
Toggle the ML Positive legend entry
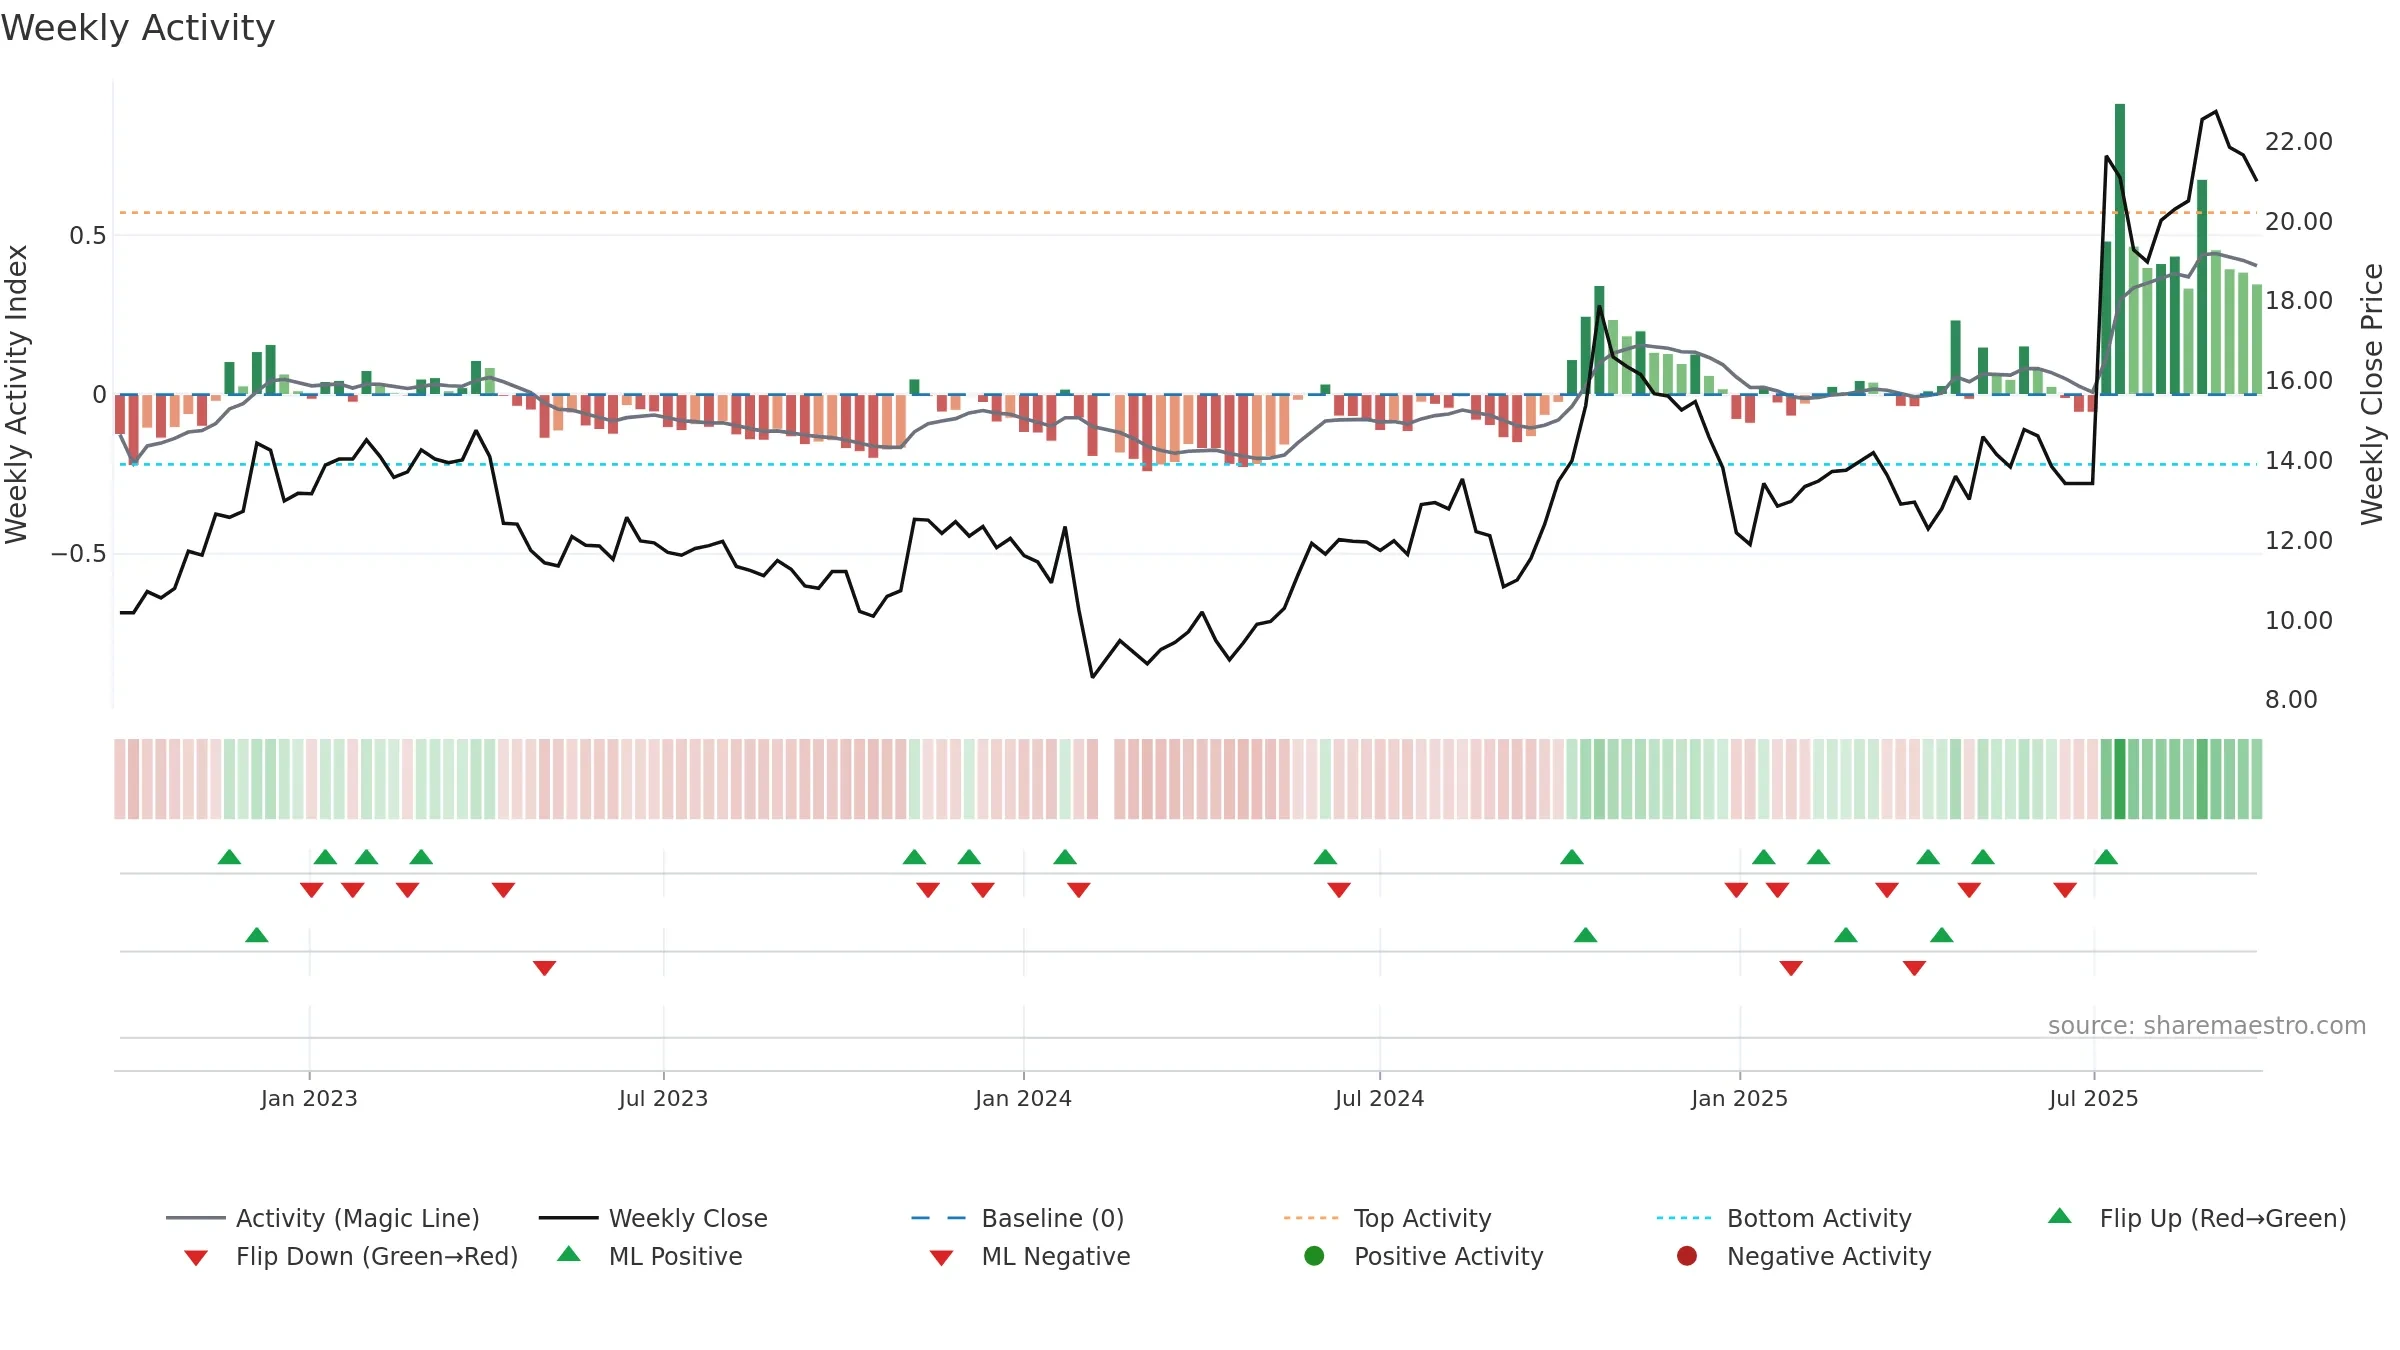[650, 1256]
